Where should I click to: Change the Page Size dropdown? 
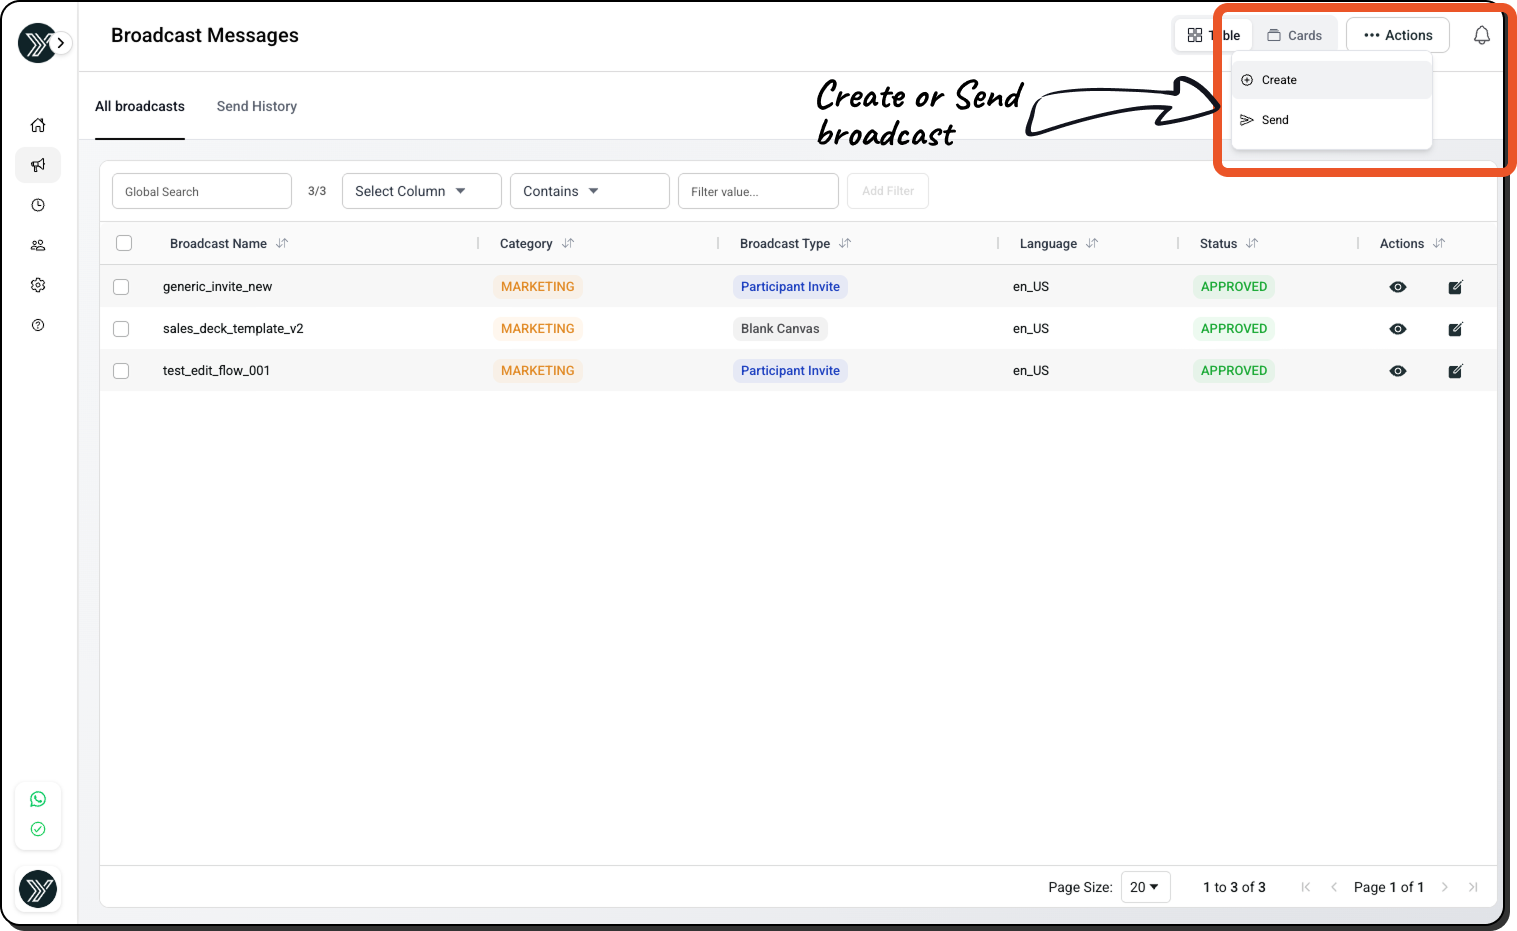click(x=1145, y=887)
